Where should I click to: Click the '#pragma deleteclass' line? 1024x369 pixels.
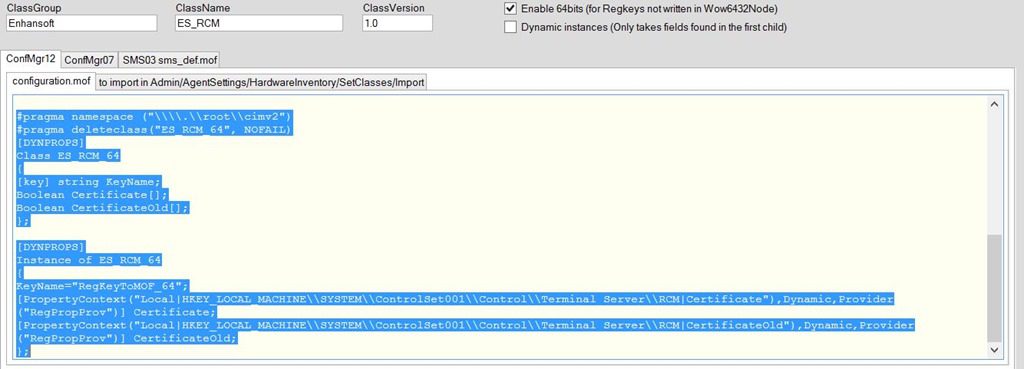(x=154, y=130)
